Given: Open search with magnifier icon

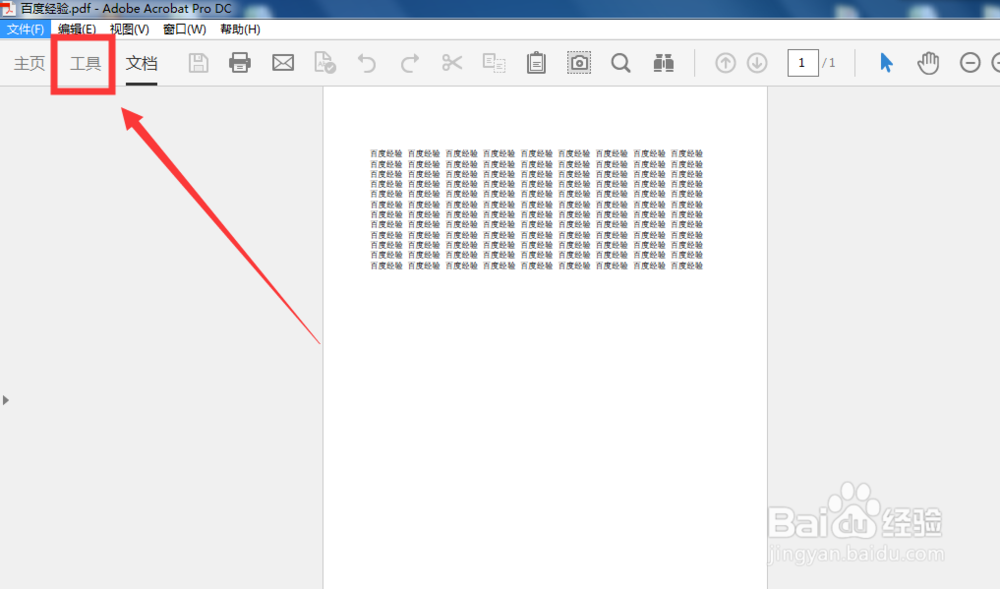Looking at the screenshot, I should point(621,62).
